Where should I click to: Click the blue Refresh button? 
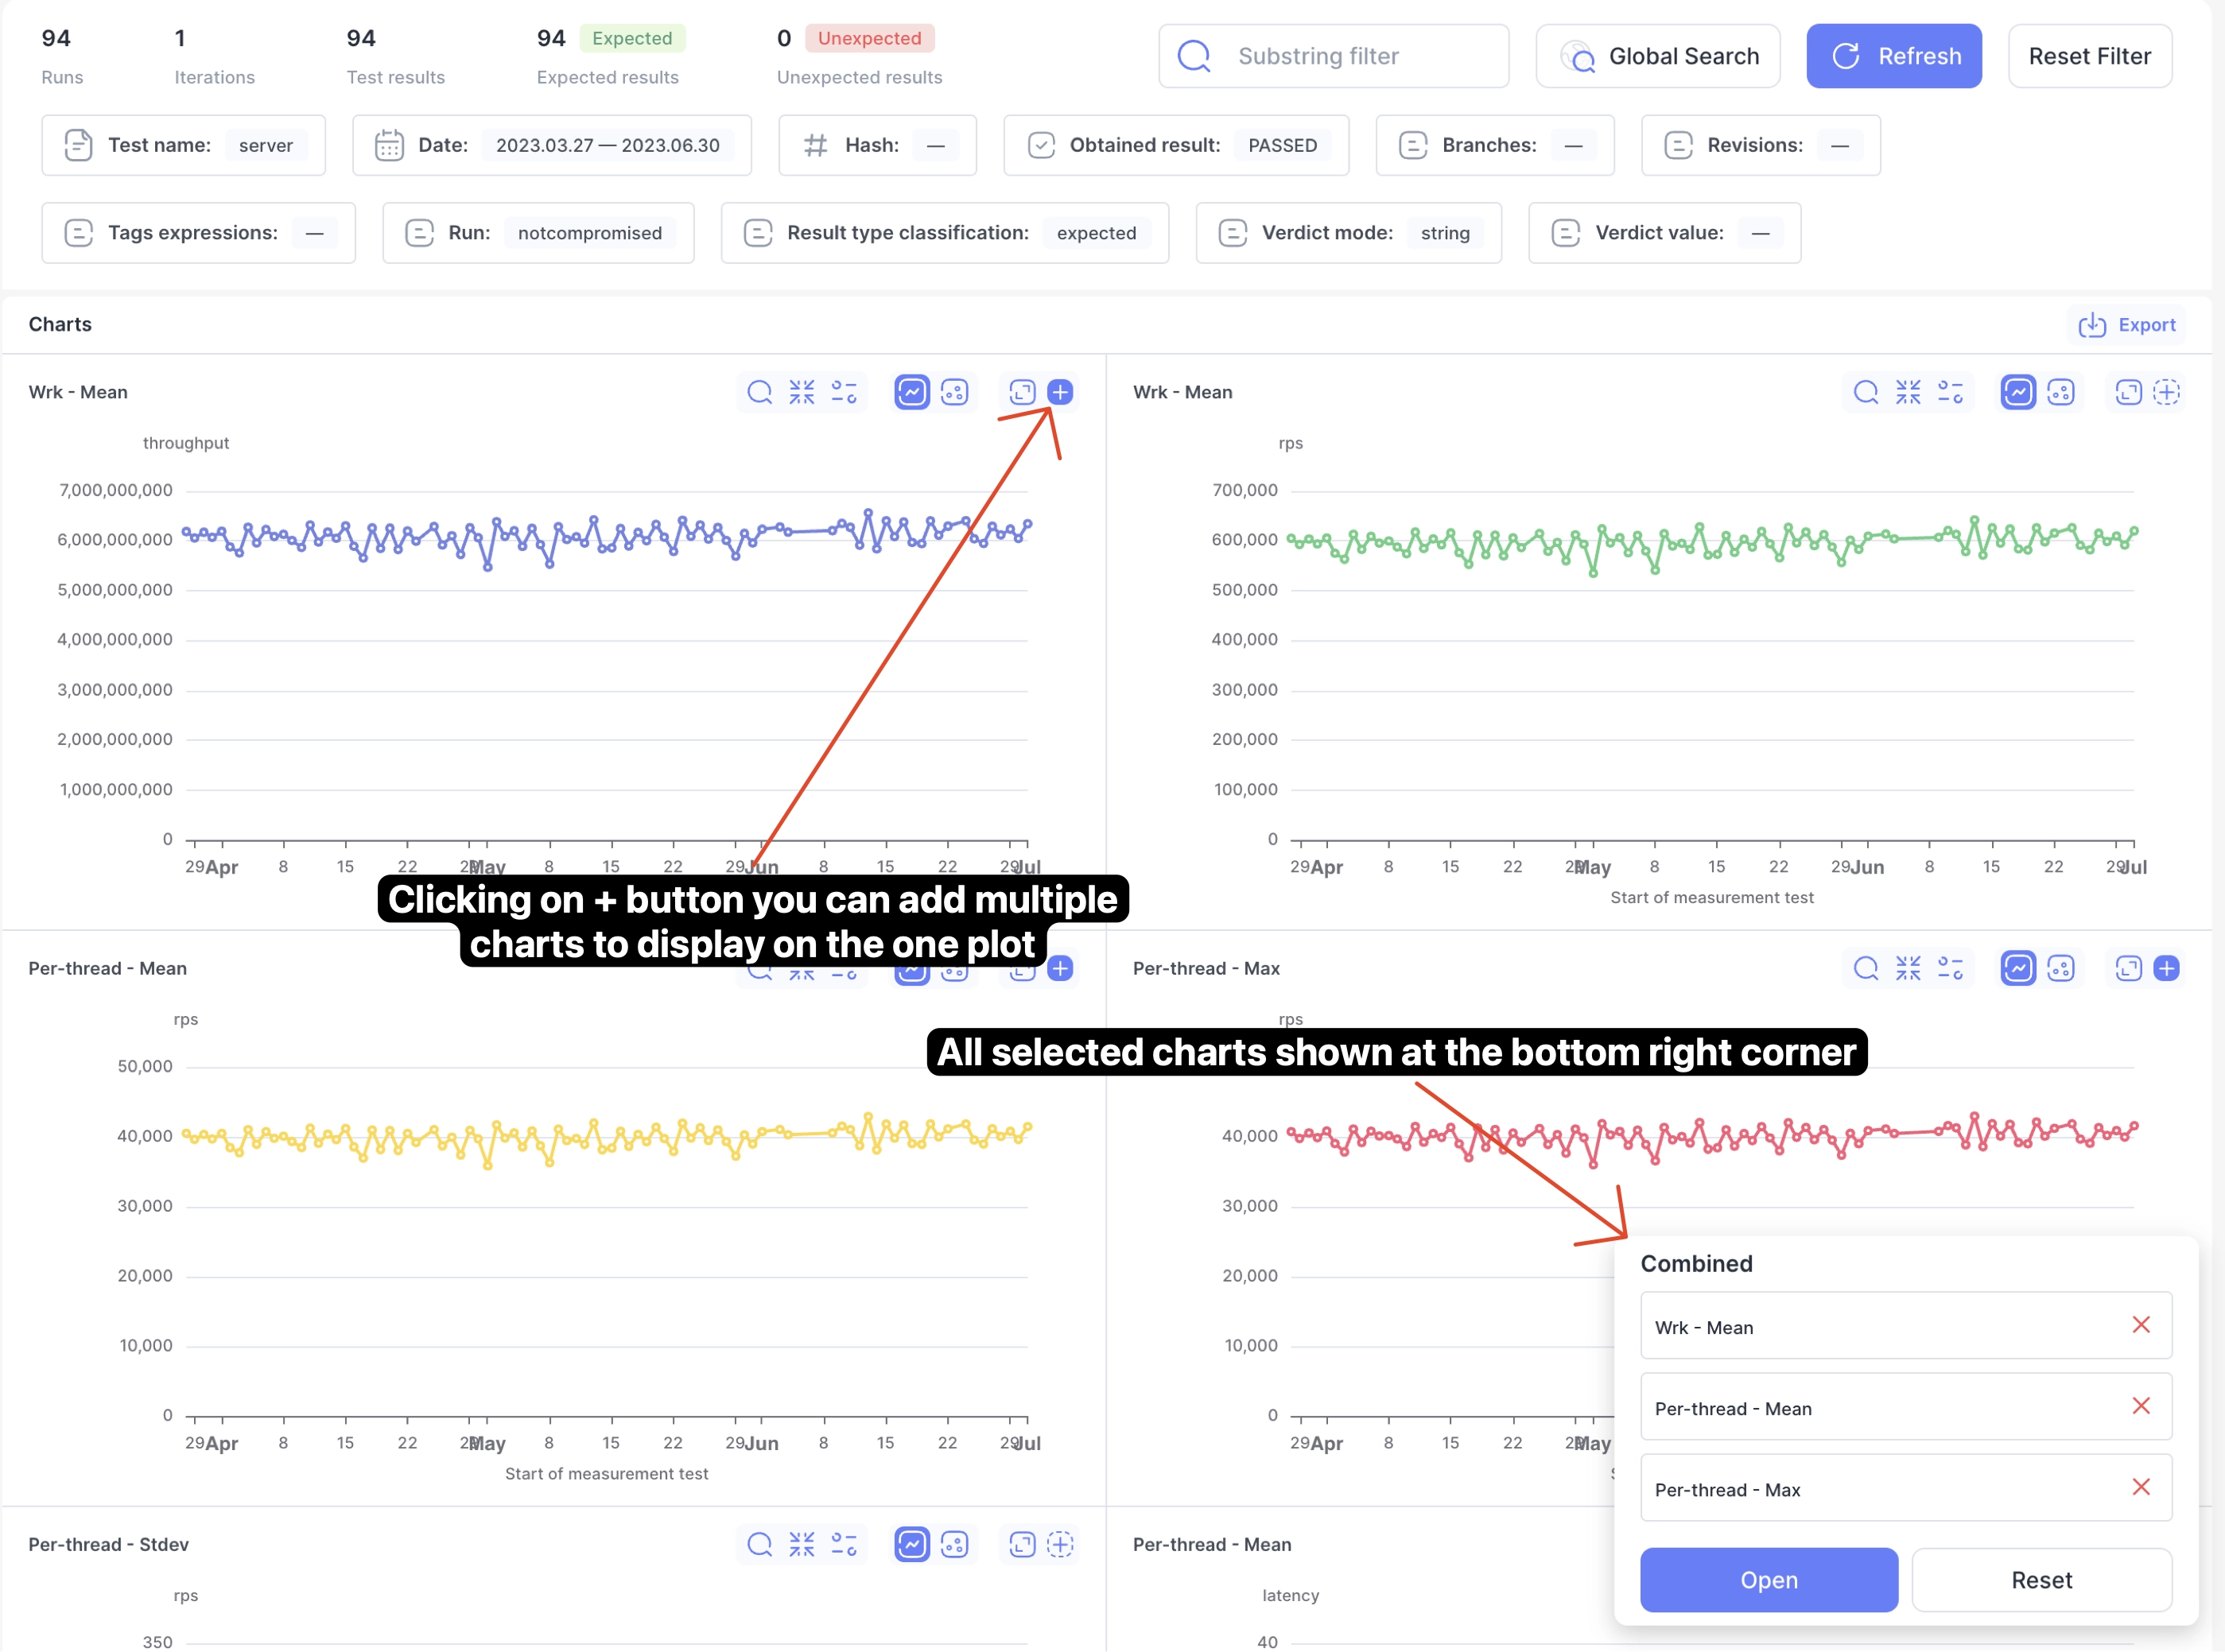(x=1893, y=56)
